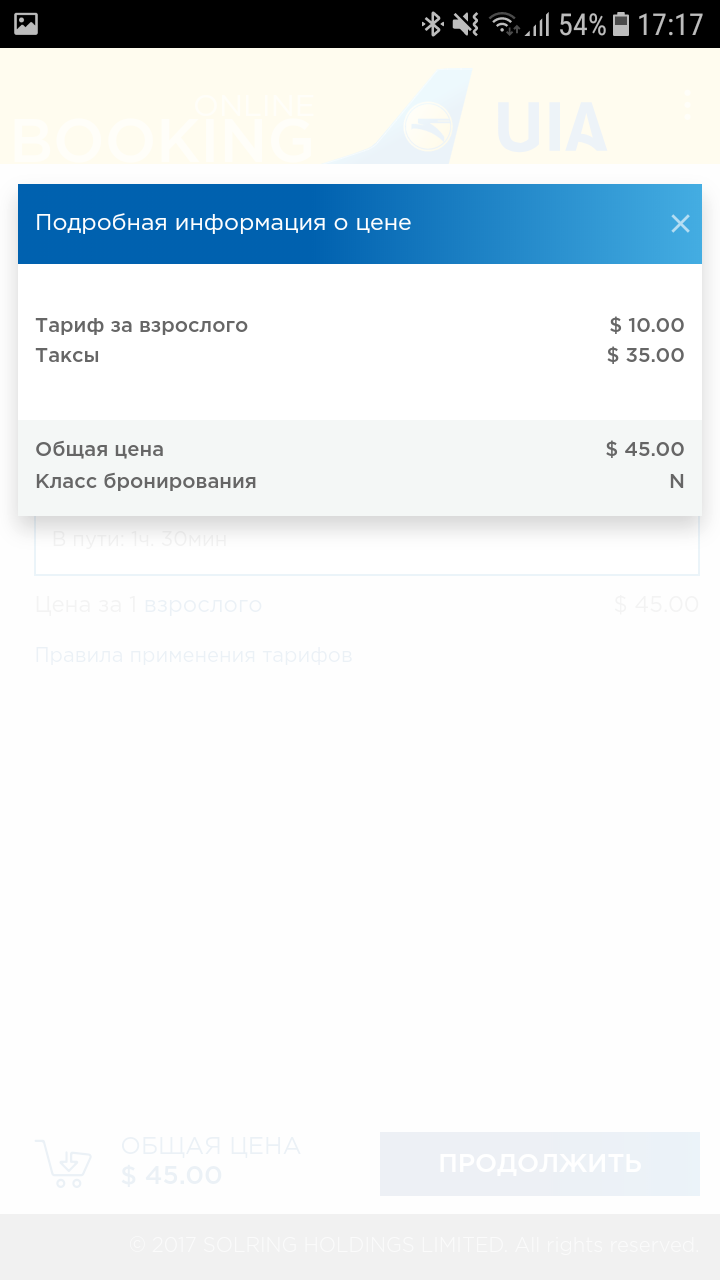Open Правила применения тарифов link
Viewport: 720px width, 1280px height.
(x=193, y=656)
